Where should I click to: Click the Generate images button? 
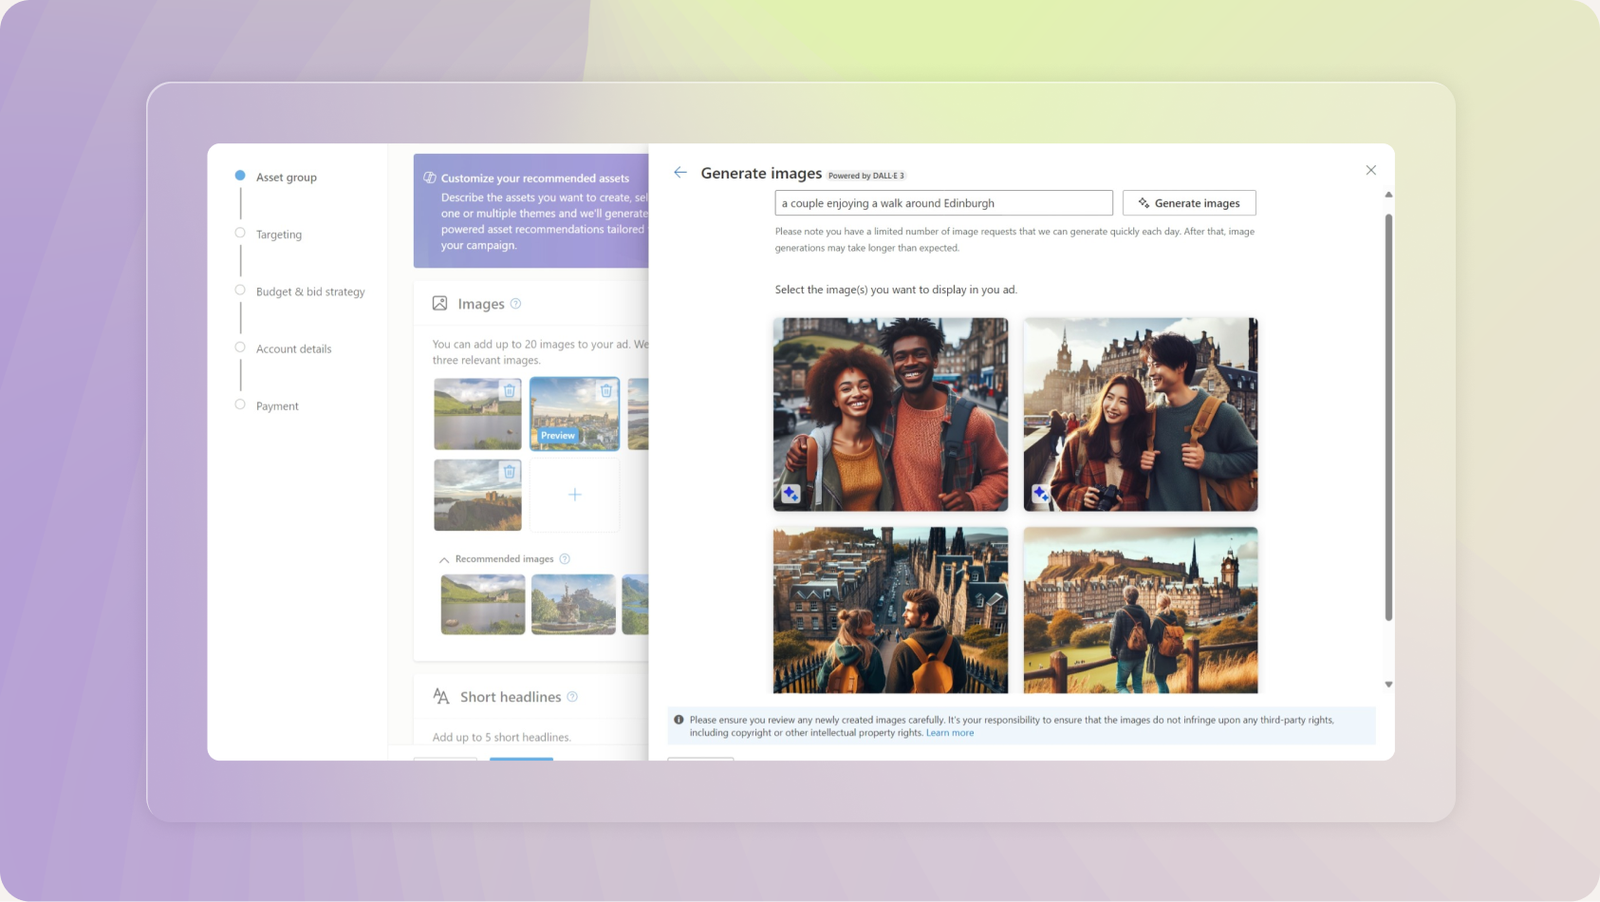point(1189,202)
